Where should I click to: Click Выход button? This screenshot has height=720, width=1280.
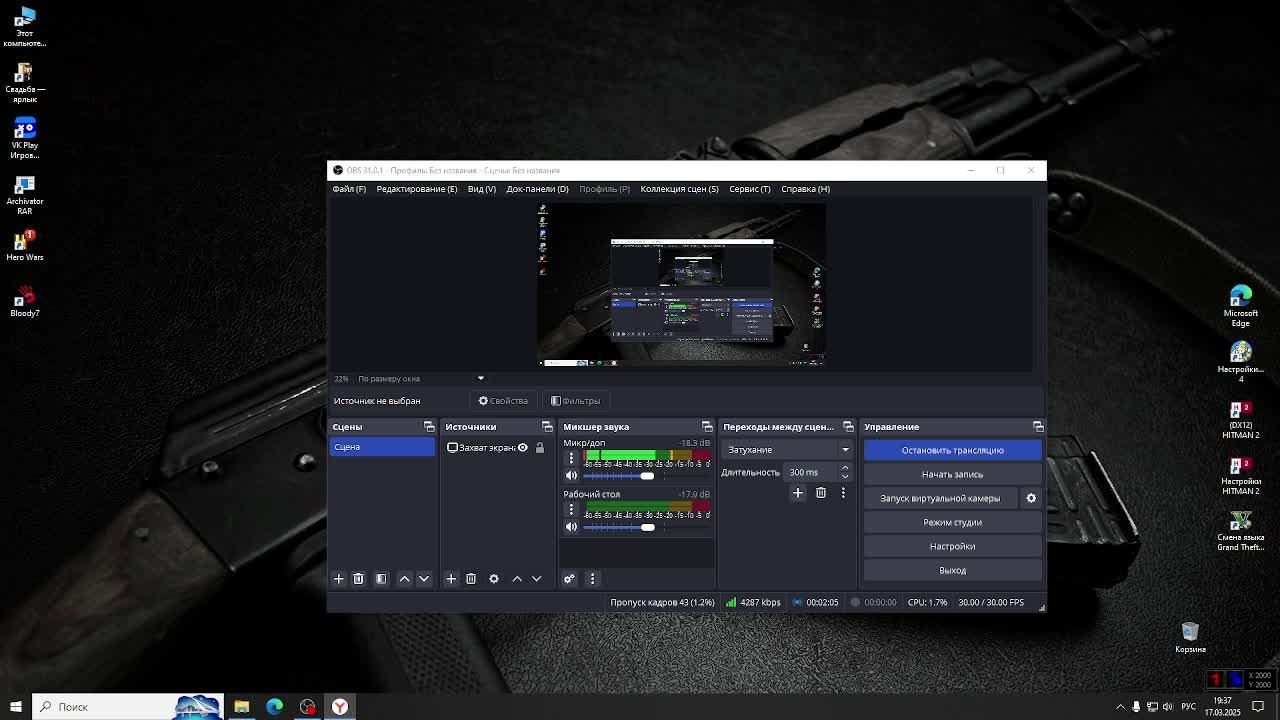(952, 570)
